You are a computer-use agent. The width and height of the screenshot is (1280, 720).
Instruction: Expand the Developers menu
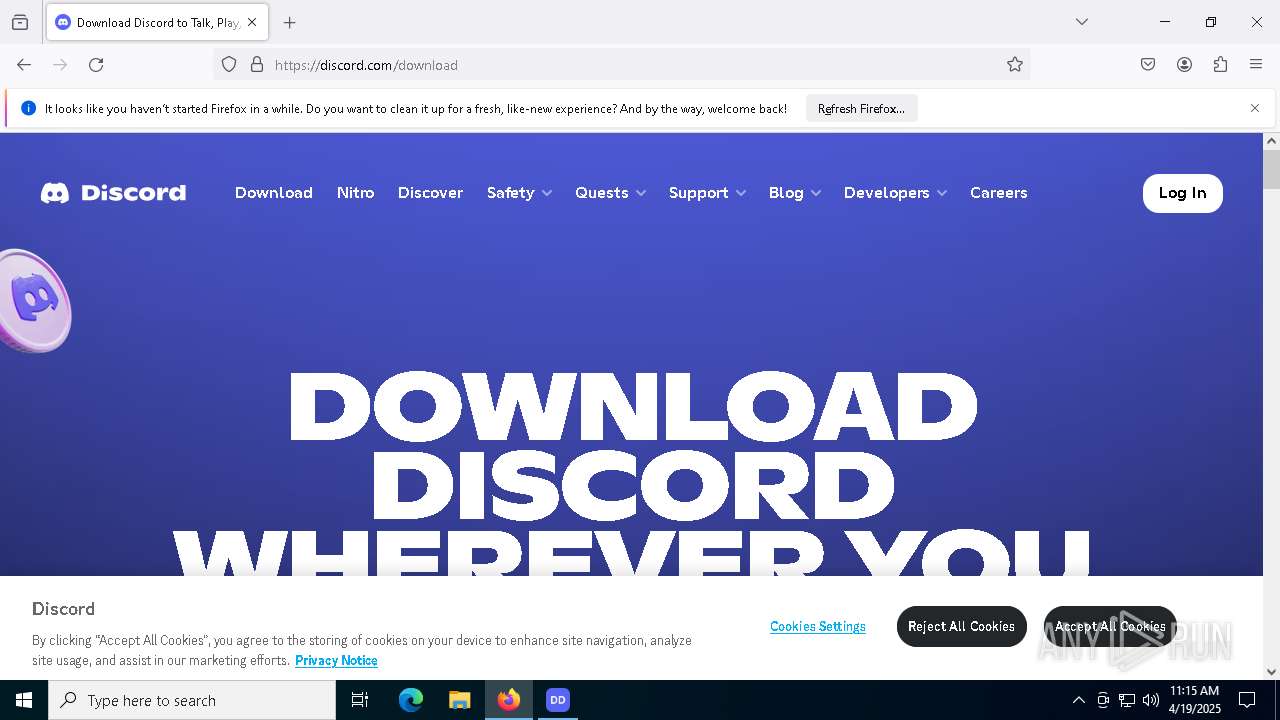[x=895, y=193]
